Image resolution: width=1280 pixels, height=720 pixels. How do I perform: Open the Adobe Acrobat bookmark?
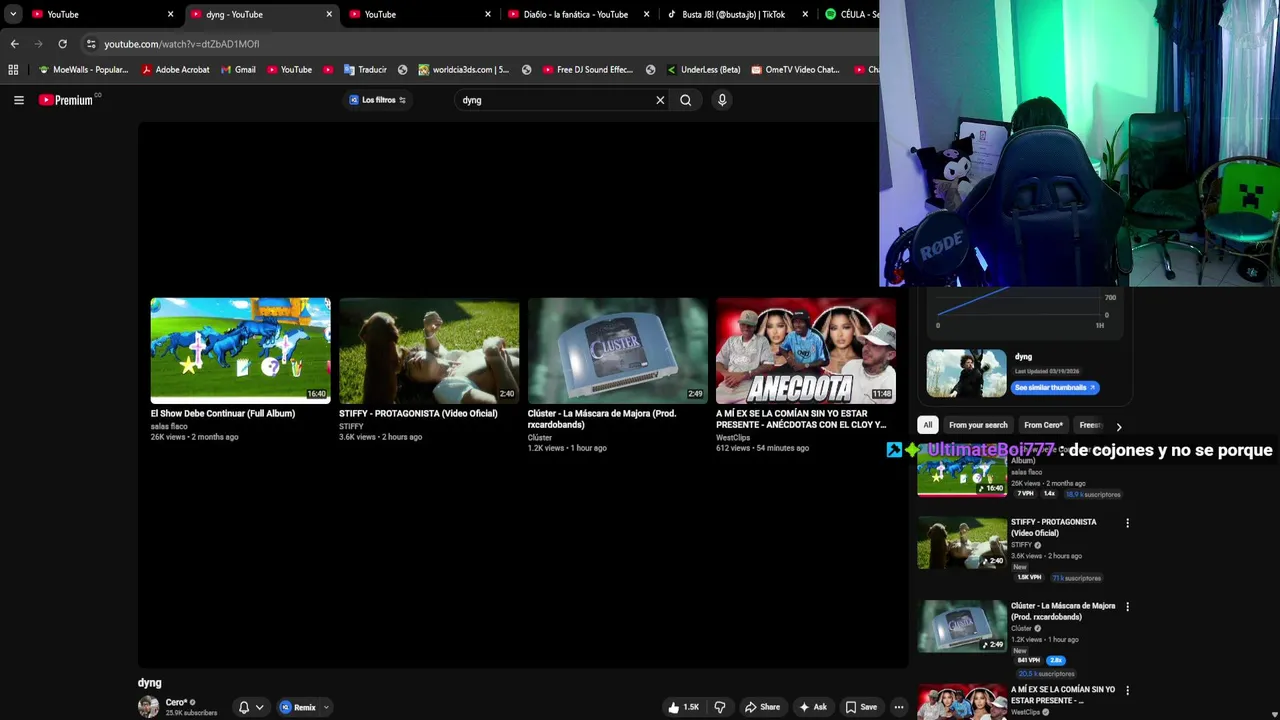click(x=176, y=70)
